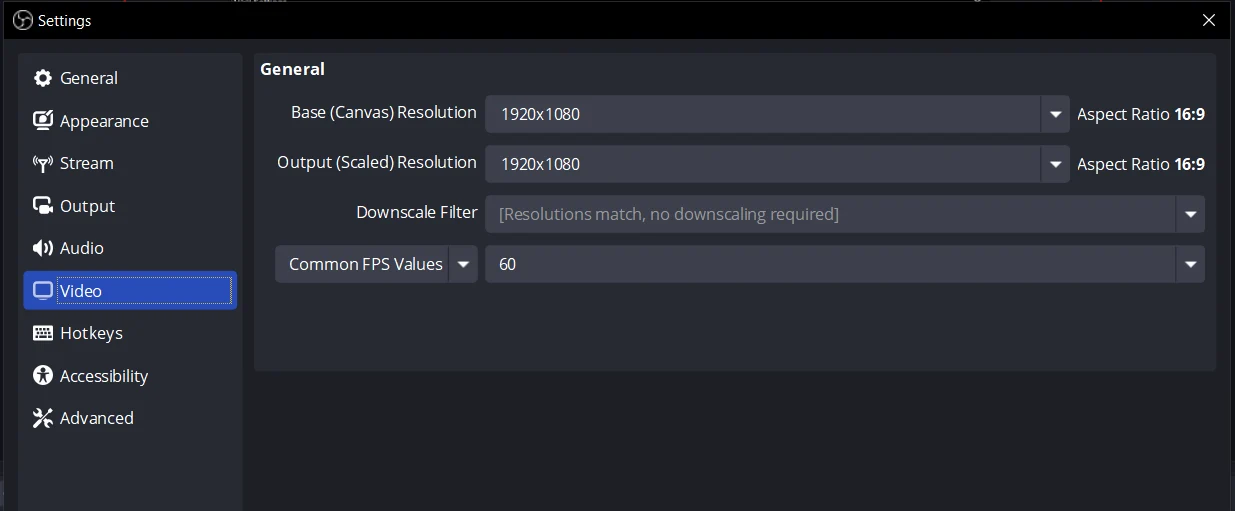Click the Appearance icon in sidebar
1235x511 pixels.
[43, 121]
